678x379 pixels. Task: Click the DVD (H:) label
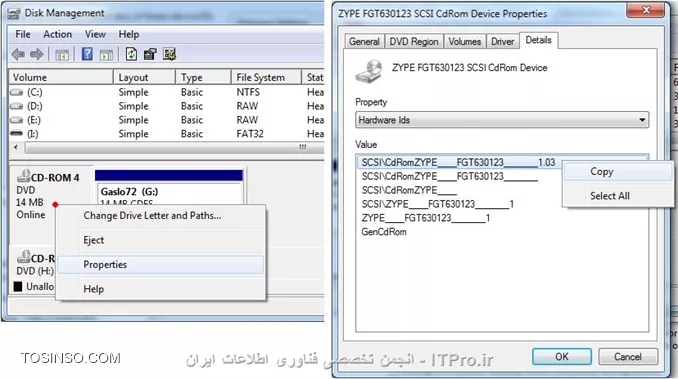(x=35, y=271)
